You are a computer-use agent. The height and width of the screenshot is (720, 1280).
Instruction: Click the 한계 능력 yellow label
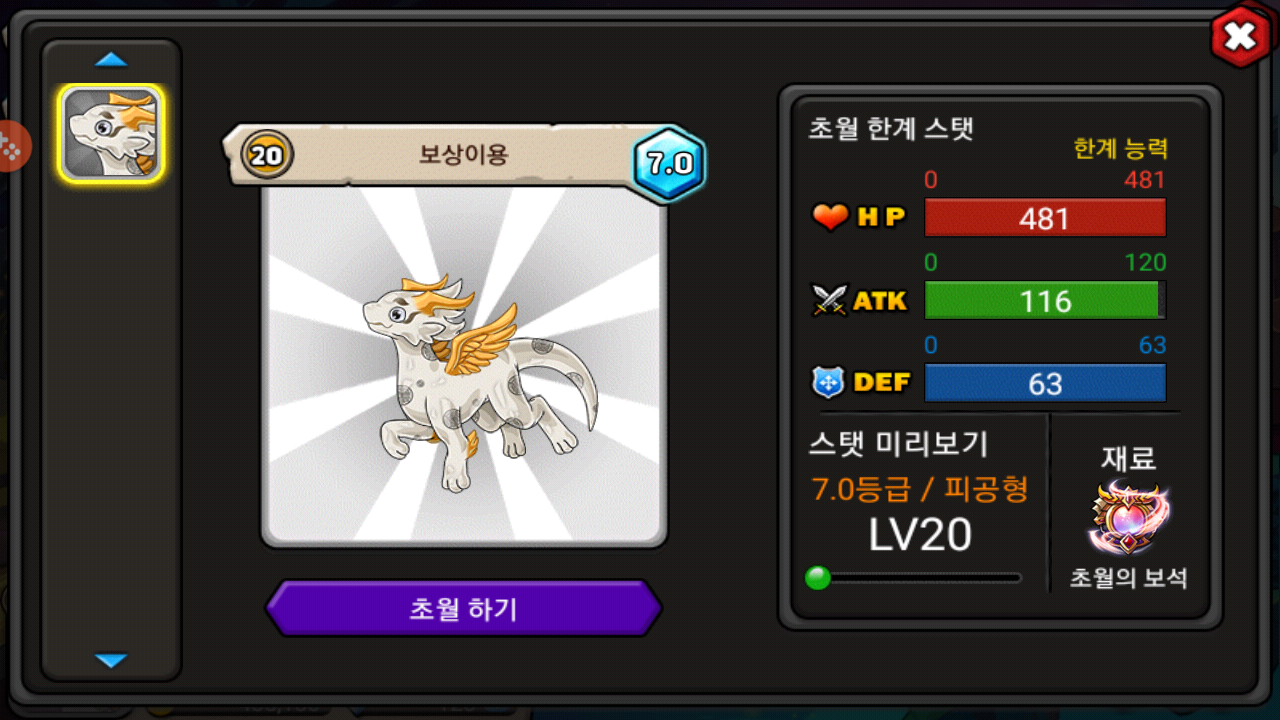[x=1121, y=149]
